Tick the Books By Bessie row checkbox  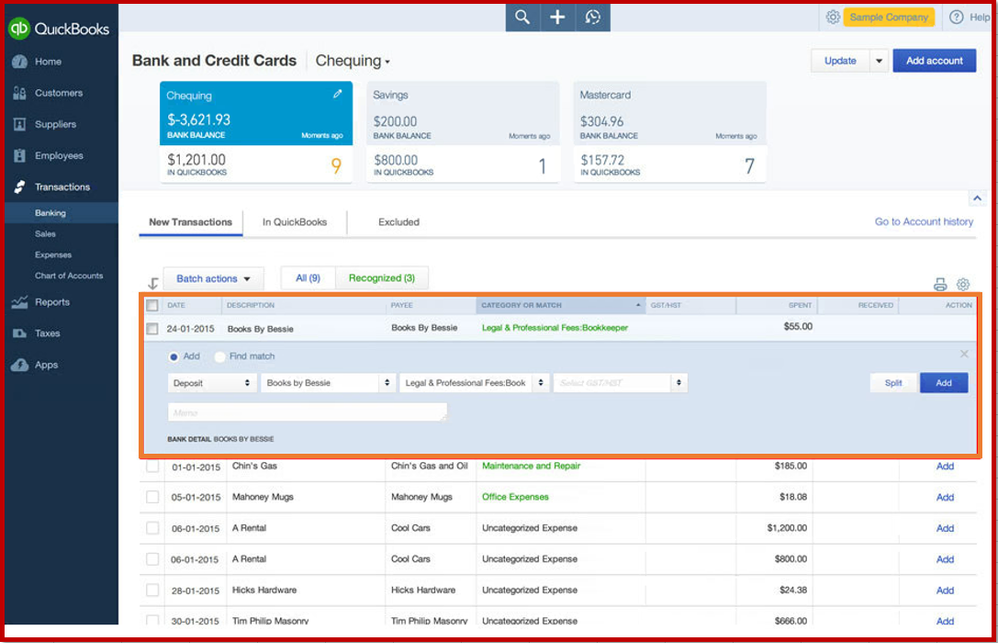point(152,329)
